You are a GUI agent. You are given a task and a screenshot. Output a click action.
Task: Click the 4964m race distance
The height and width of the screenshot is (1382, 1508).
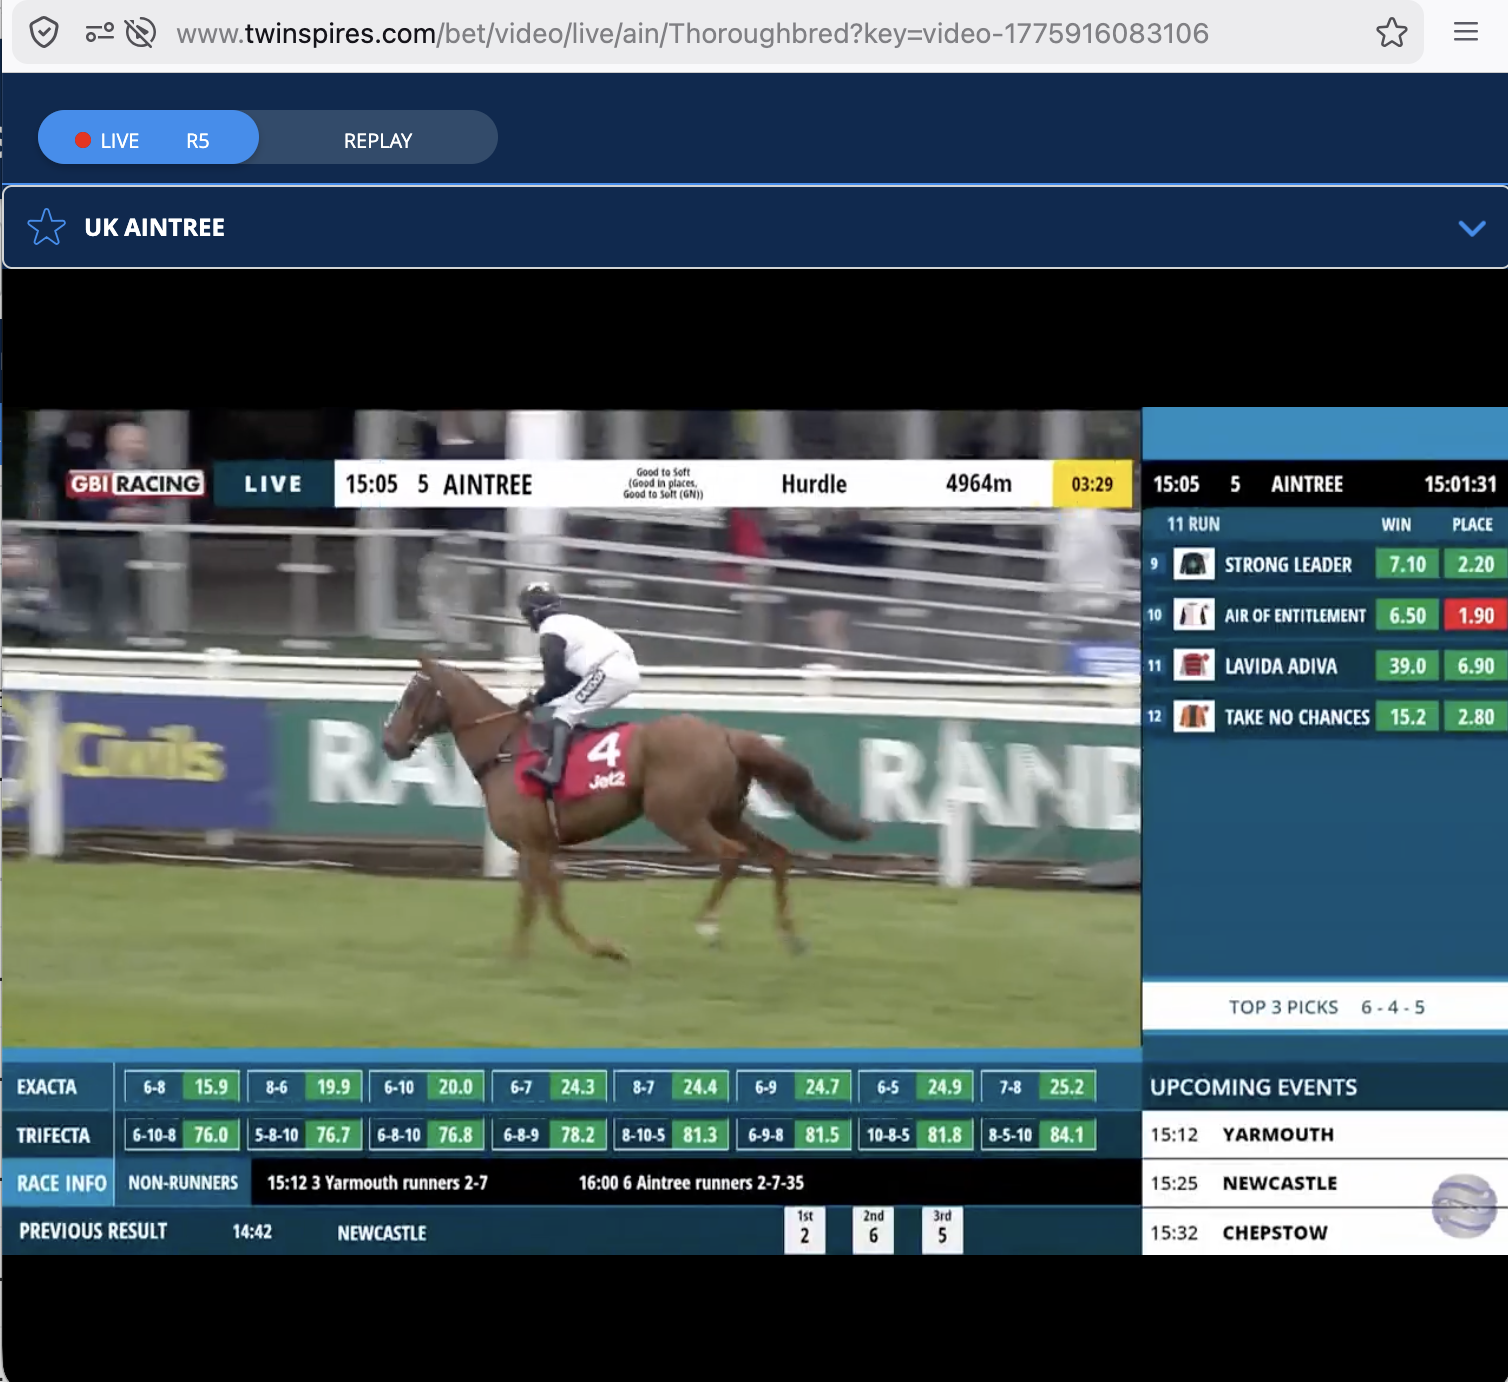tap(979, 484)
